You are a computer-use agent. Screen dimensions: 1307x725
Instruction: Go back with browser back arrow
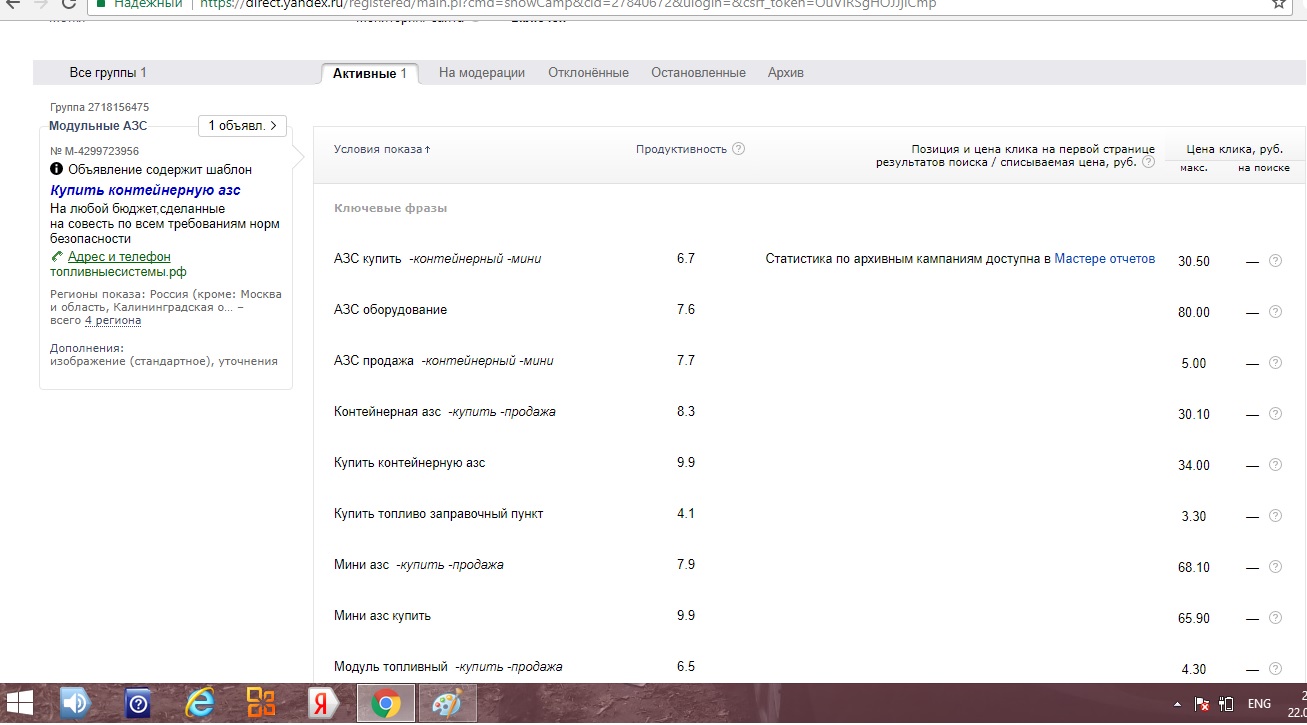click(x=11, y=3)
